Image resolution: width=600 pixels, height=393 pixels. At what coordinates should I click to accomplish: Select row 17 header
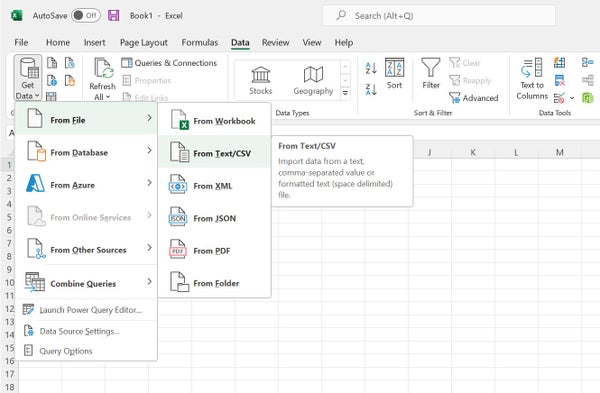click(9, 373)
